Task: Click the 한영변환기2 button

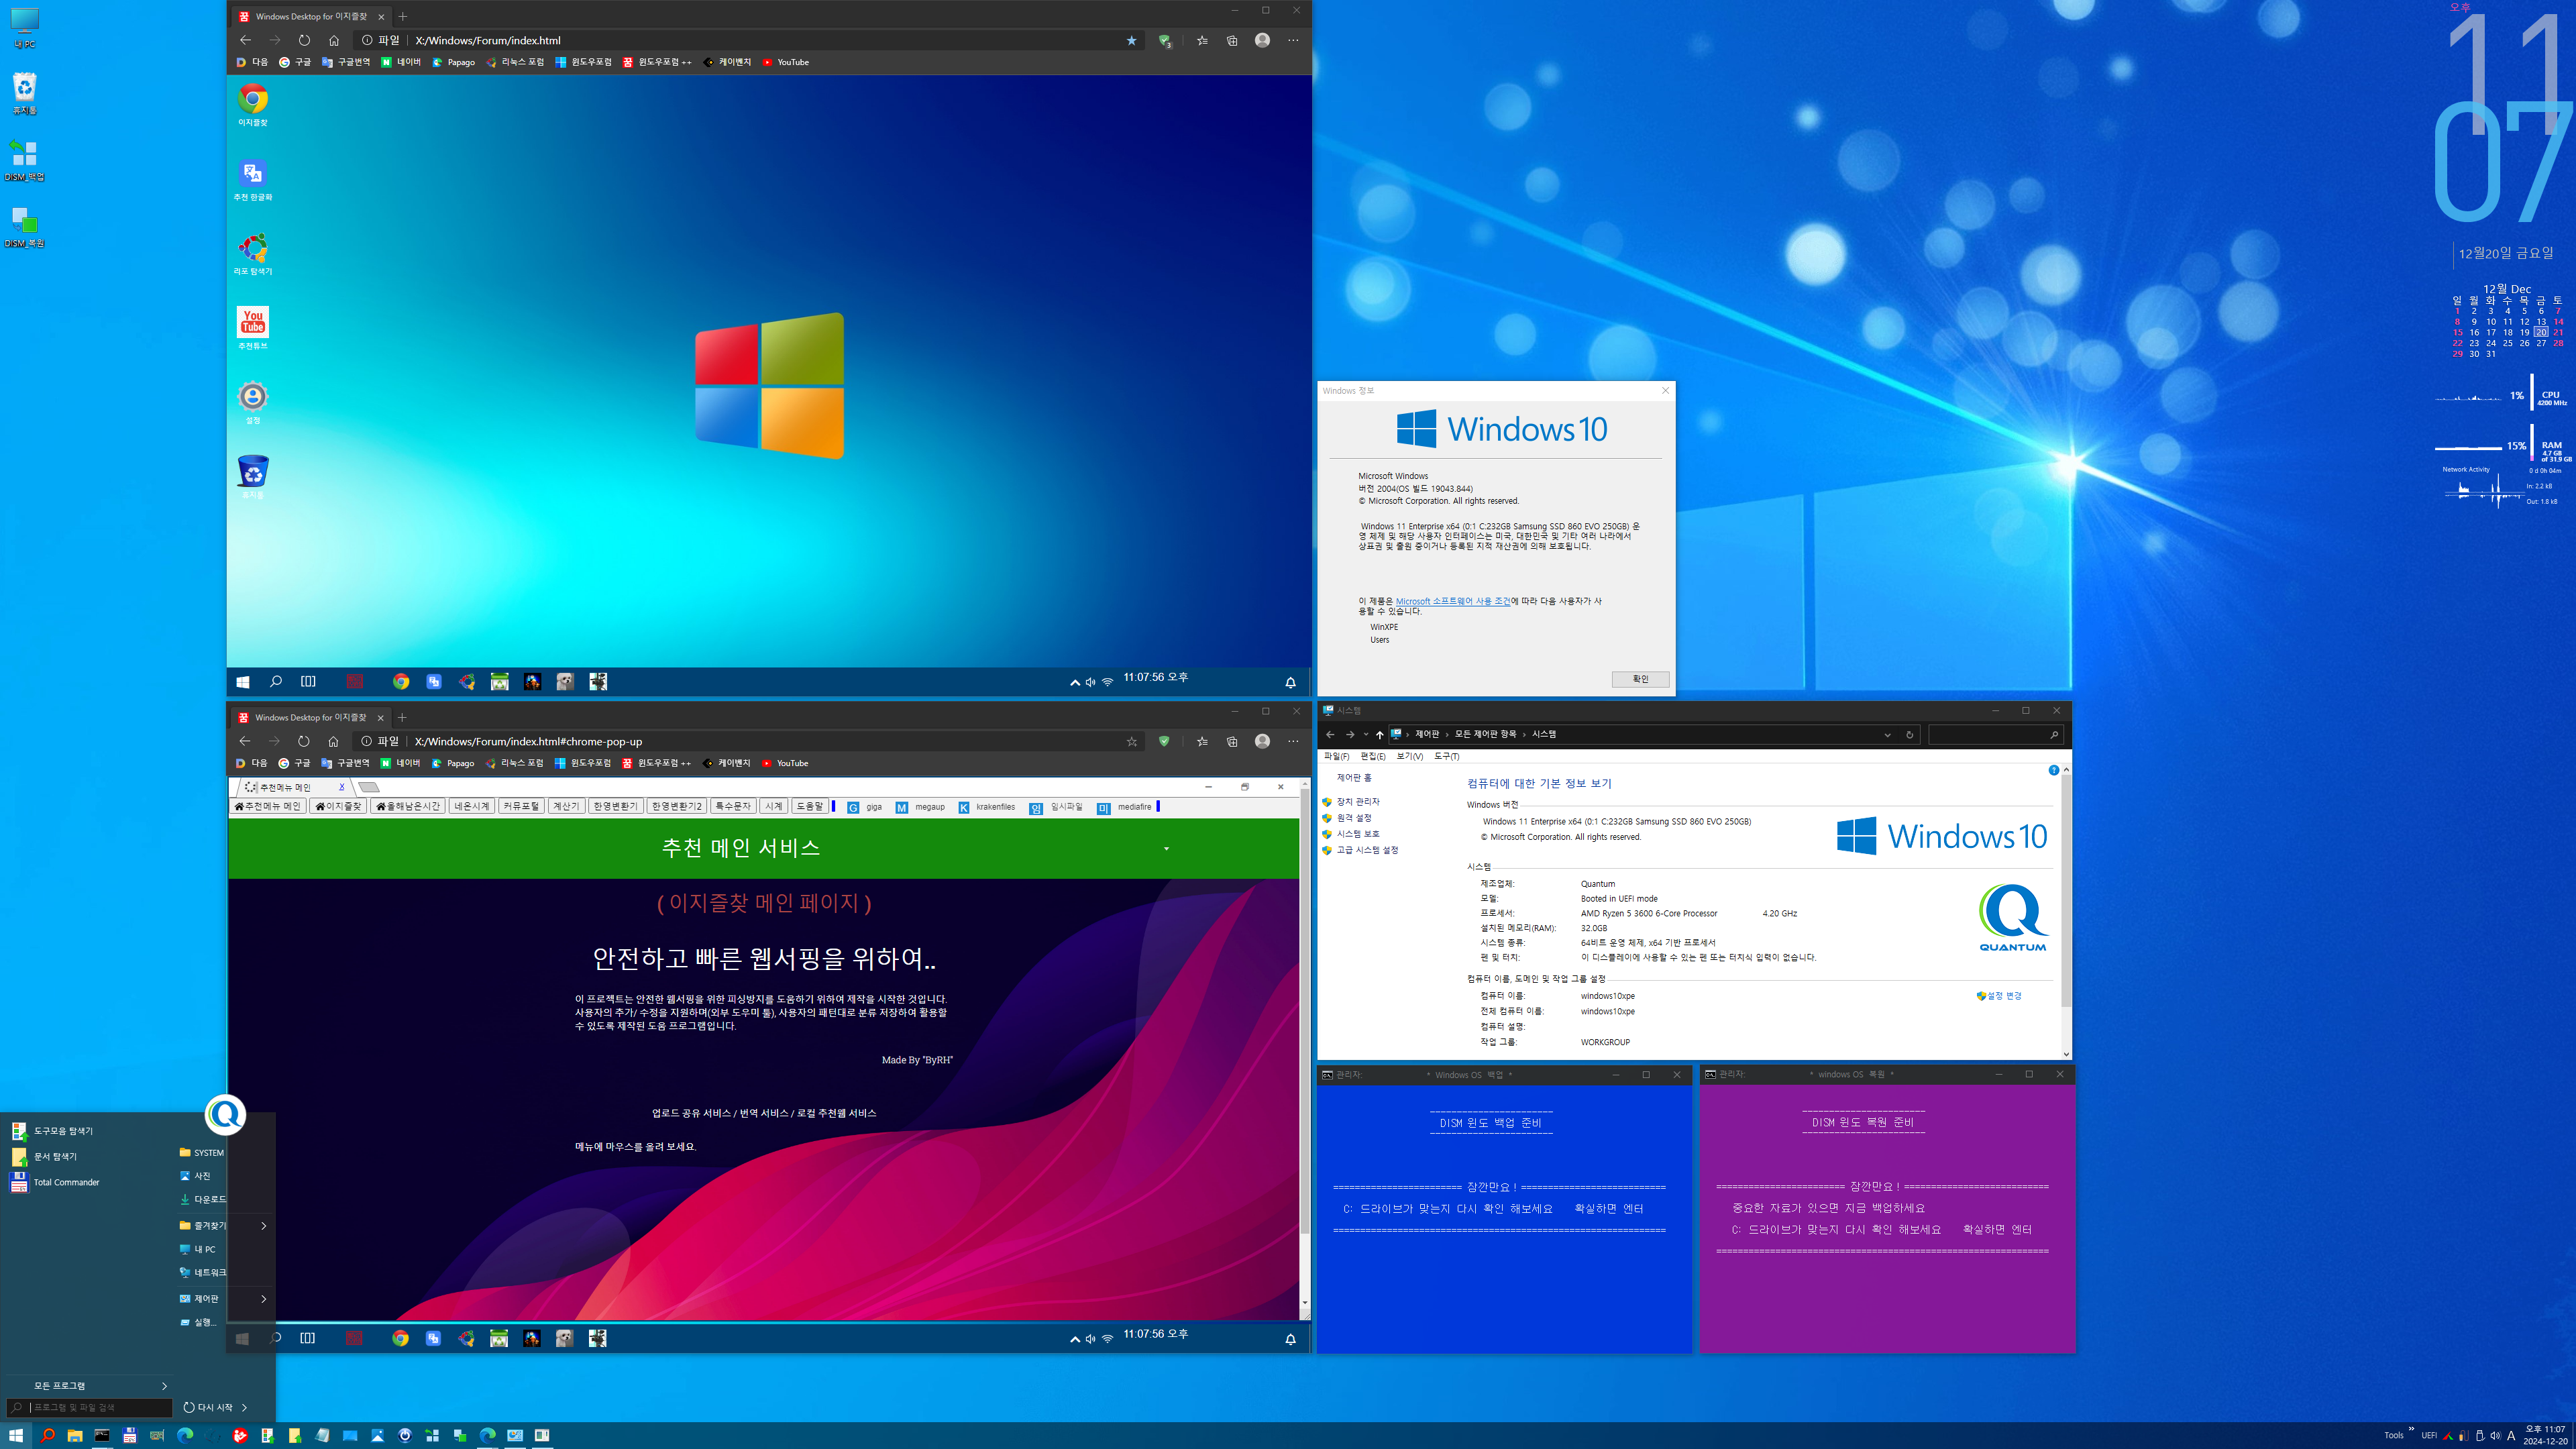Action: [x=677, y=806]
